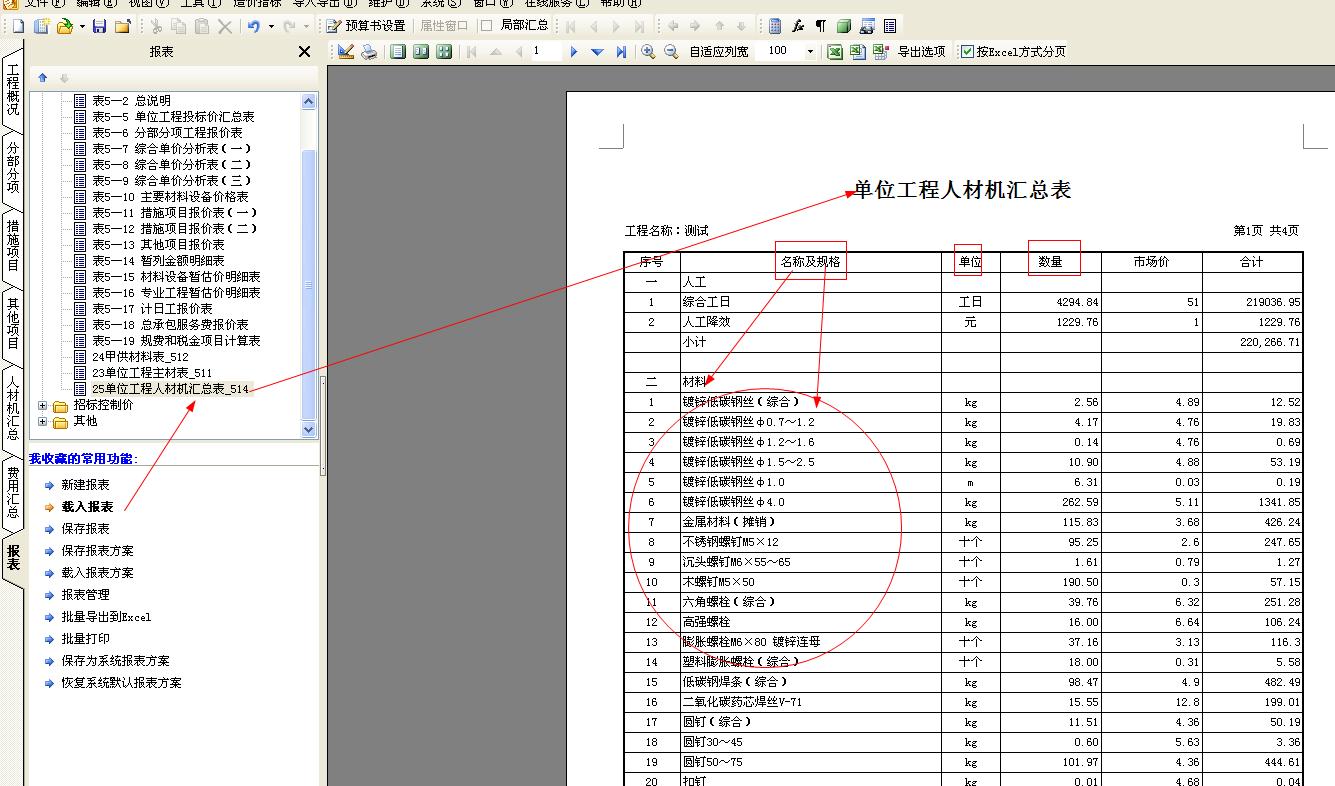1335x786 pixels.
Task: Click the second Excel export icon
Action: click(858, 51)
